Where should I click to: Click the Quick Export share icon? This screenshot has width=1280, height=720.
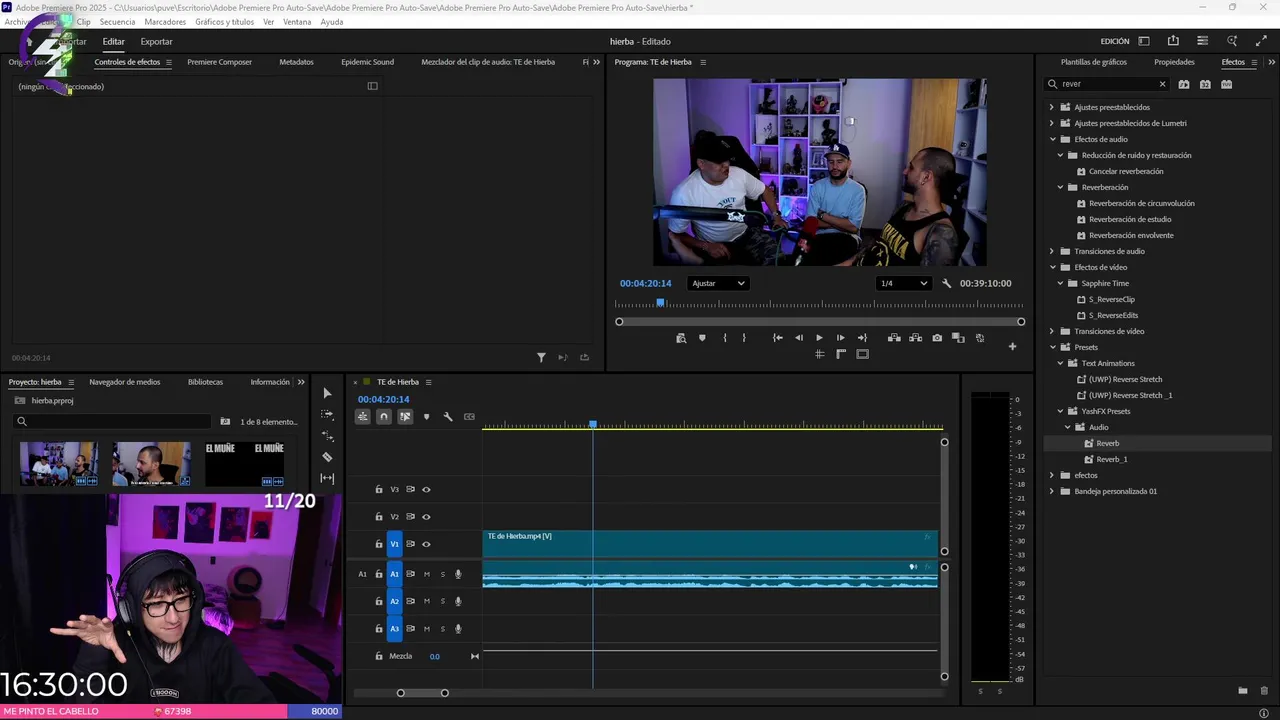[x=1173, y=41]
